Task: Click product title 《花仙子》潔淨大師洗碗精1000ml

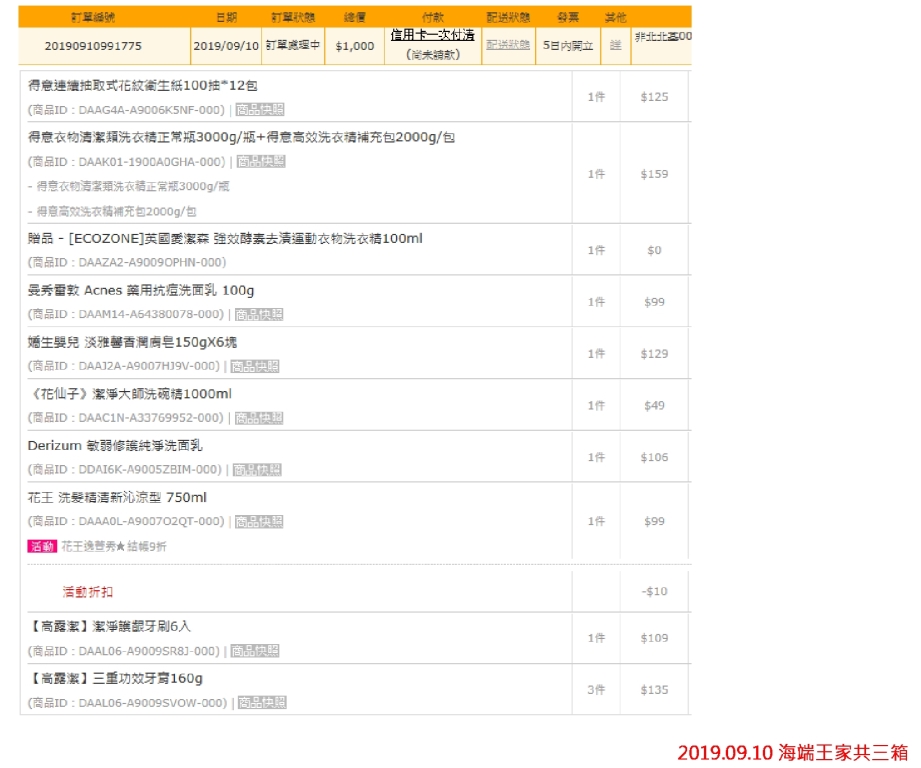Action: 130,393
